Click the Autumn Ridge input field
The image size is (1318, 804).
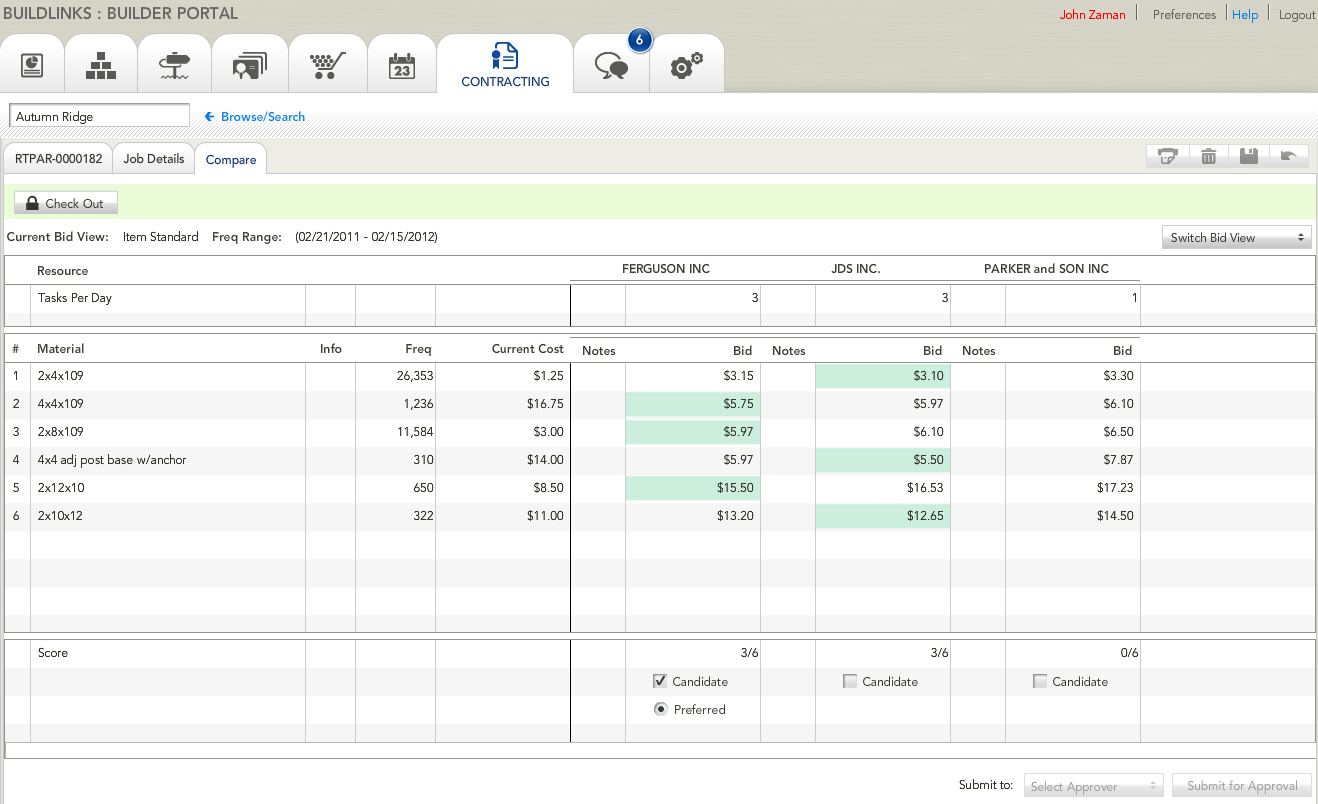(x=99, y=116)
